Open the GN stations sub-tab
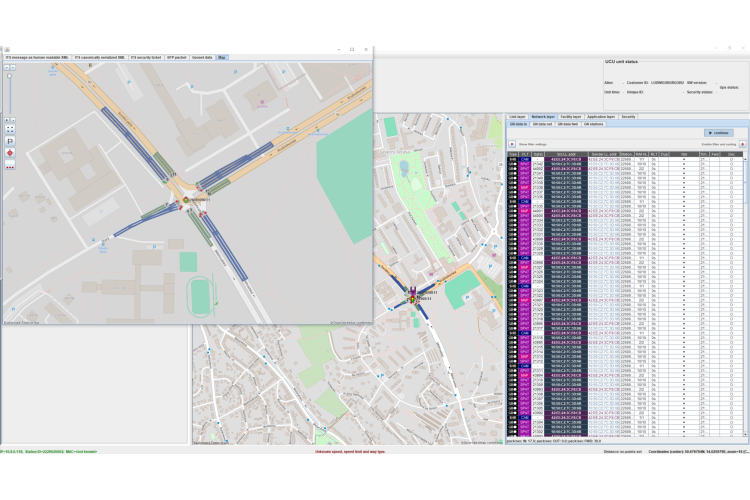Screen dimensions: 750x500 point(594,124)
